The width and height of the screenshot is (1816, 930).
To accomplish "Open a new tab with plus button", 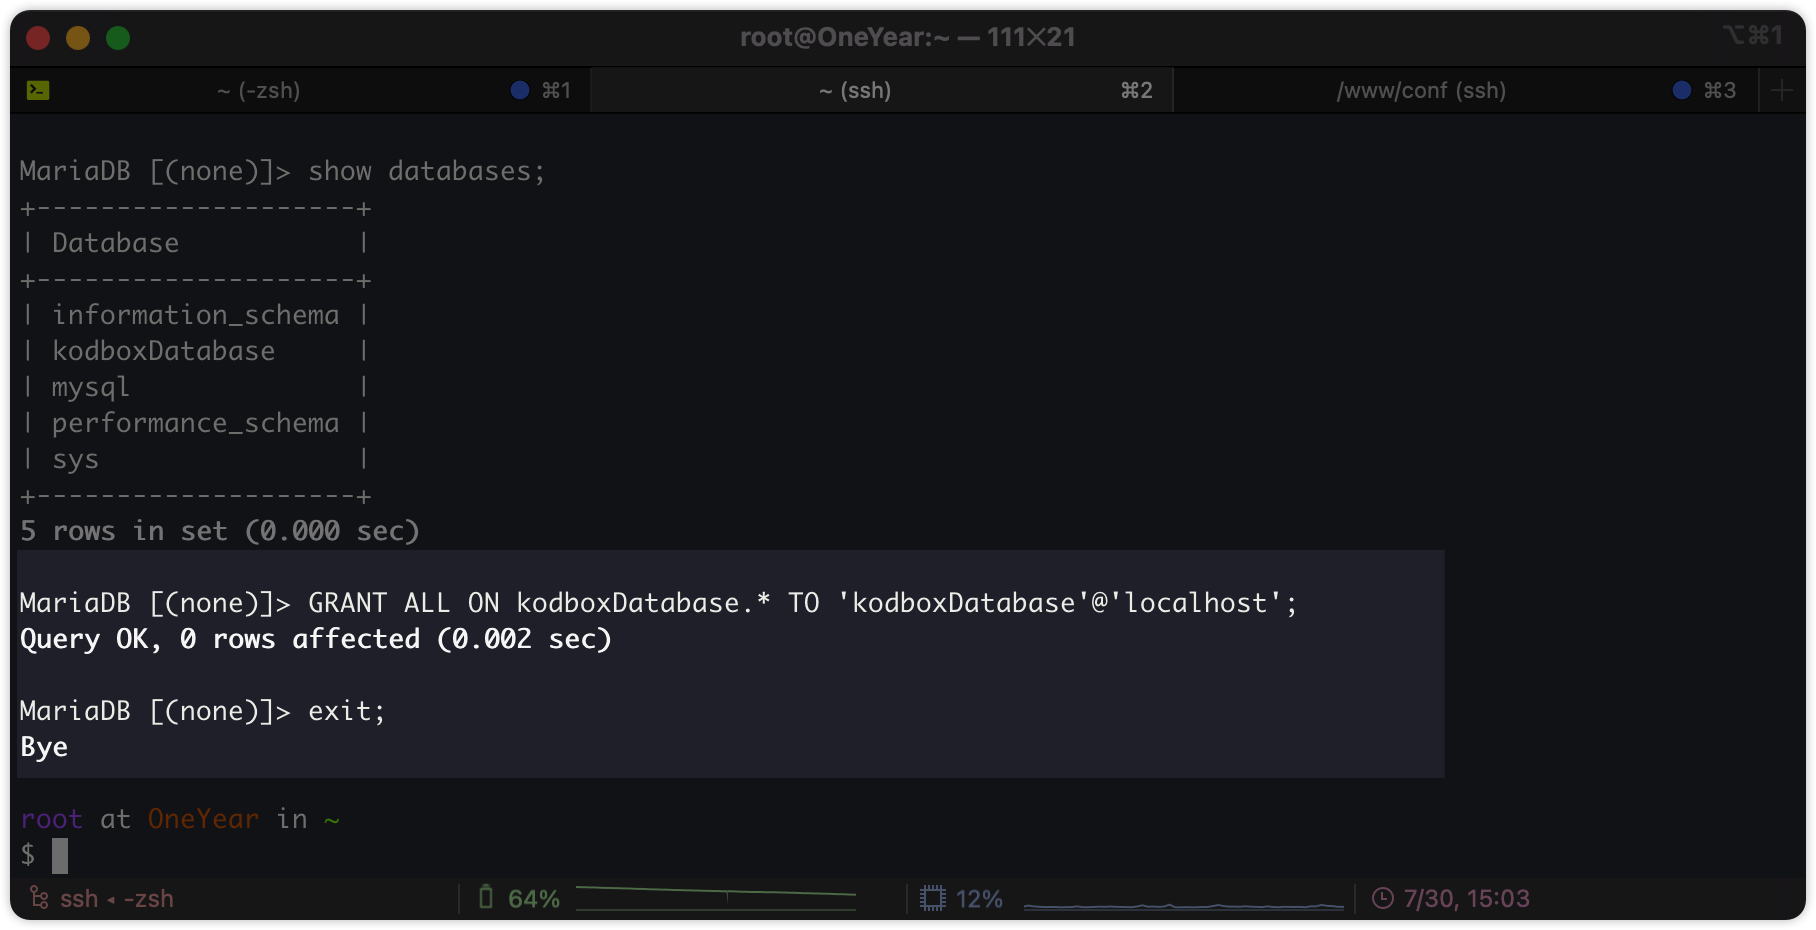I will click(x=1782, y=91).
